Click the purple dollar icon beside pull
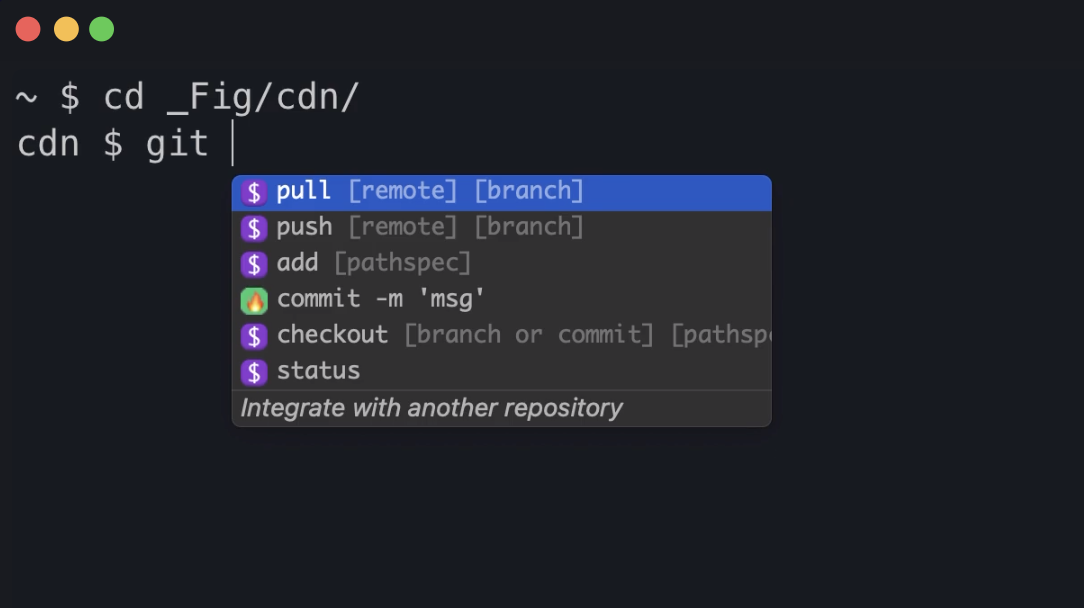The image size is (1084, 608). coord(254,192)
